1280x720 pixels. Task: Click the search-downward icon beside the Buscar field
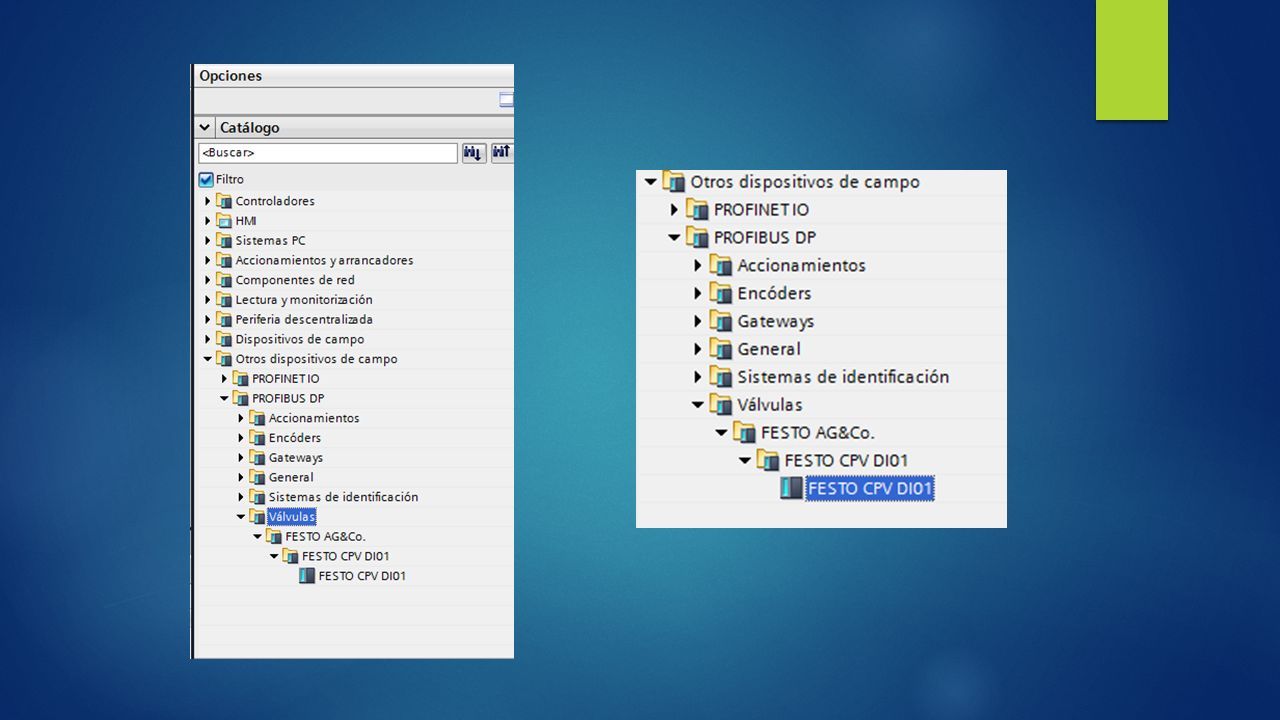tap(474, 153)
